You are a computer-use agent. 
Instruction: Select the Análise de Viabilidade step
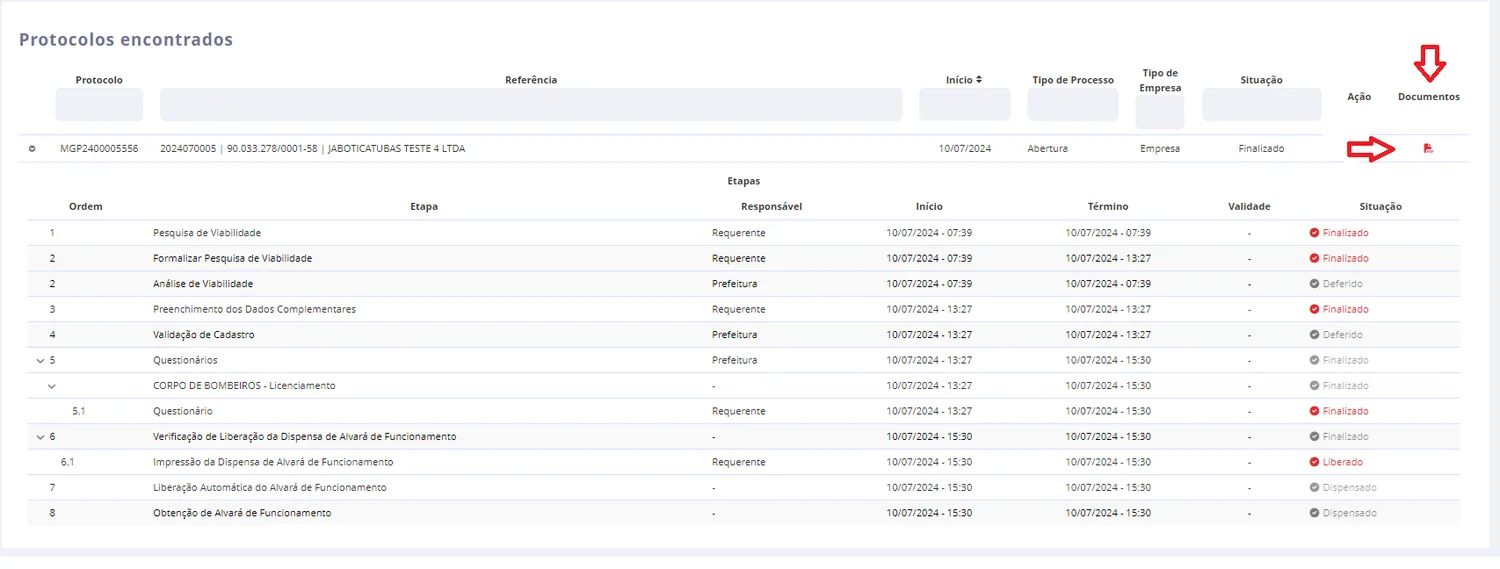[203, 284]
